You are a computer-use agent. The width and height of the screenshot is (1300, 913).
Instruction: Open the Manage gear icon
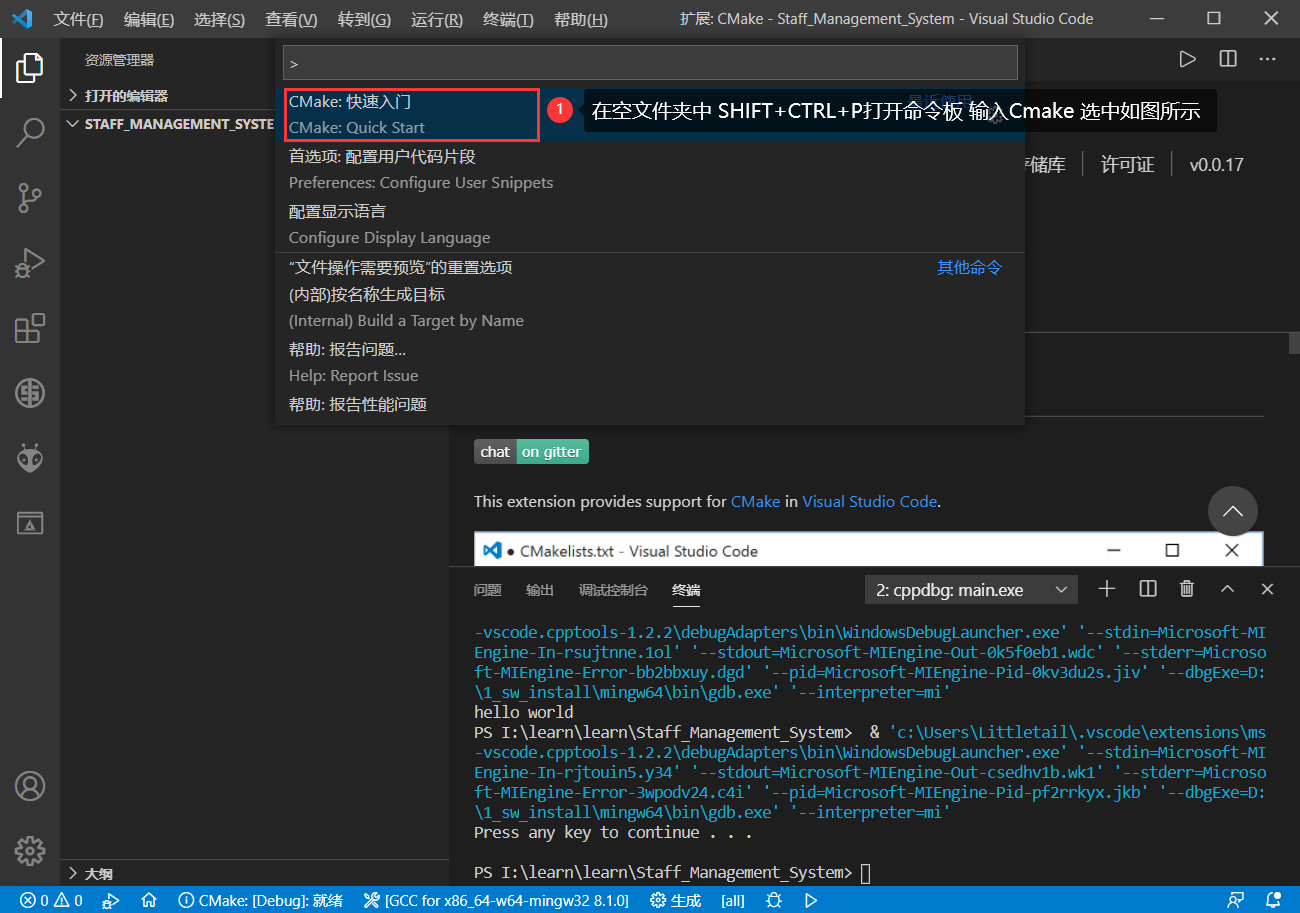tap(30, 851)
